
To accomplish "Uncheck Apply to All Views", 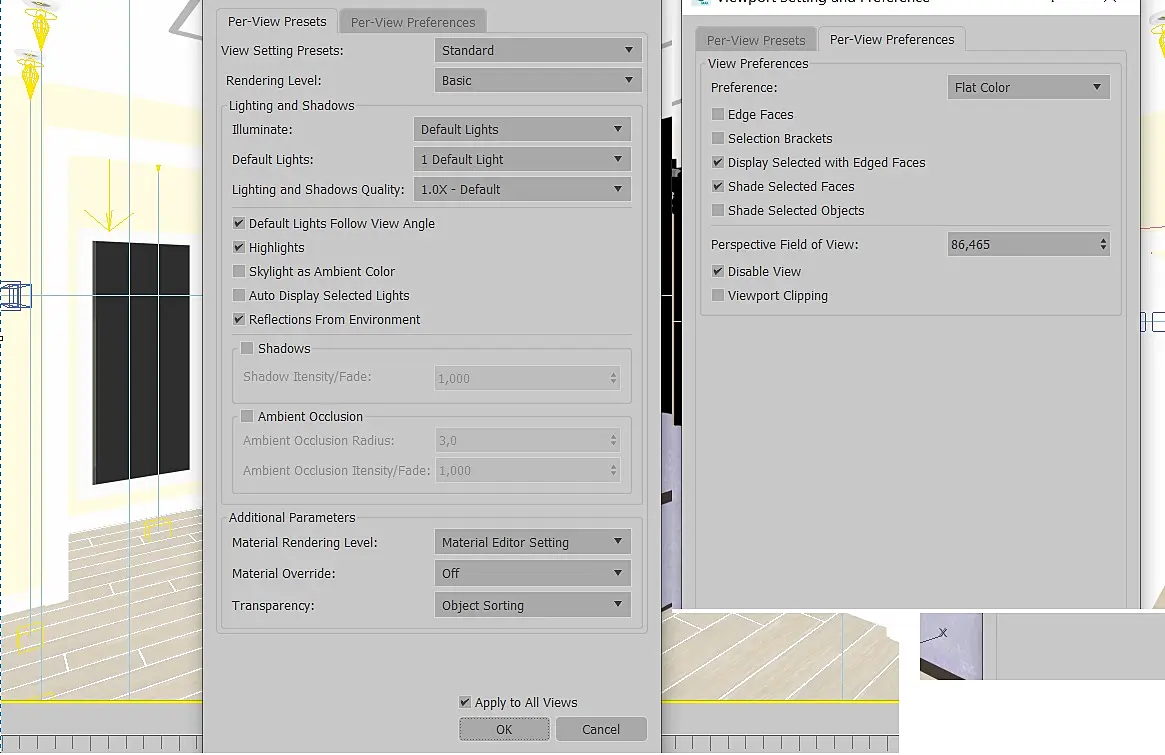I will (x=465, y=701).
